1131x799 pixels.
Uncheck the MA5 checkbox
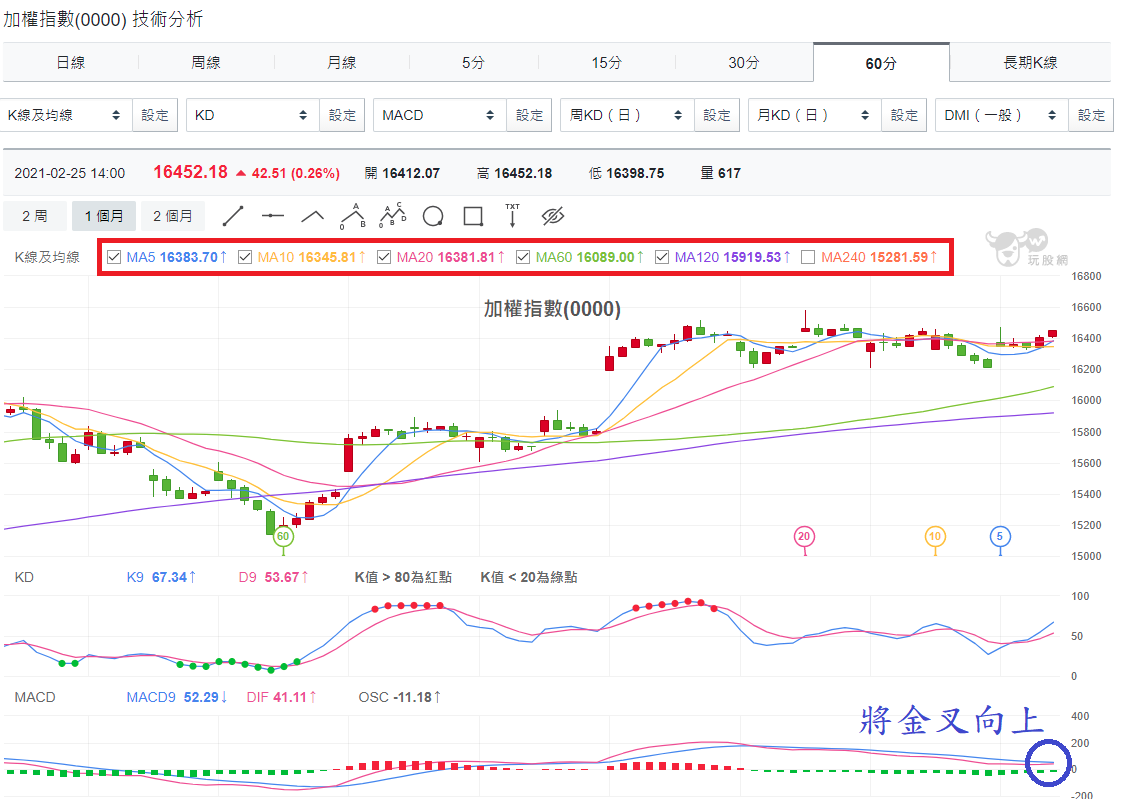click(x=114, y=257)
